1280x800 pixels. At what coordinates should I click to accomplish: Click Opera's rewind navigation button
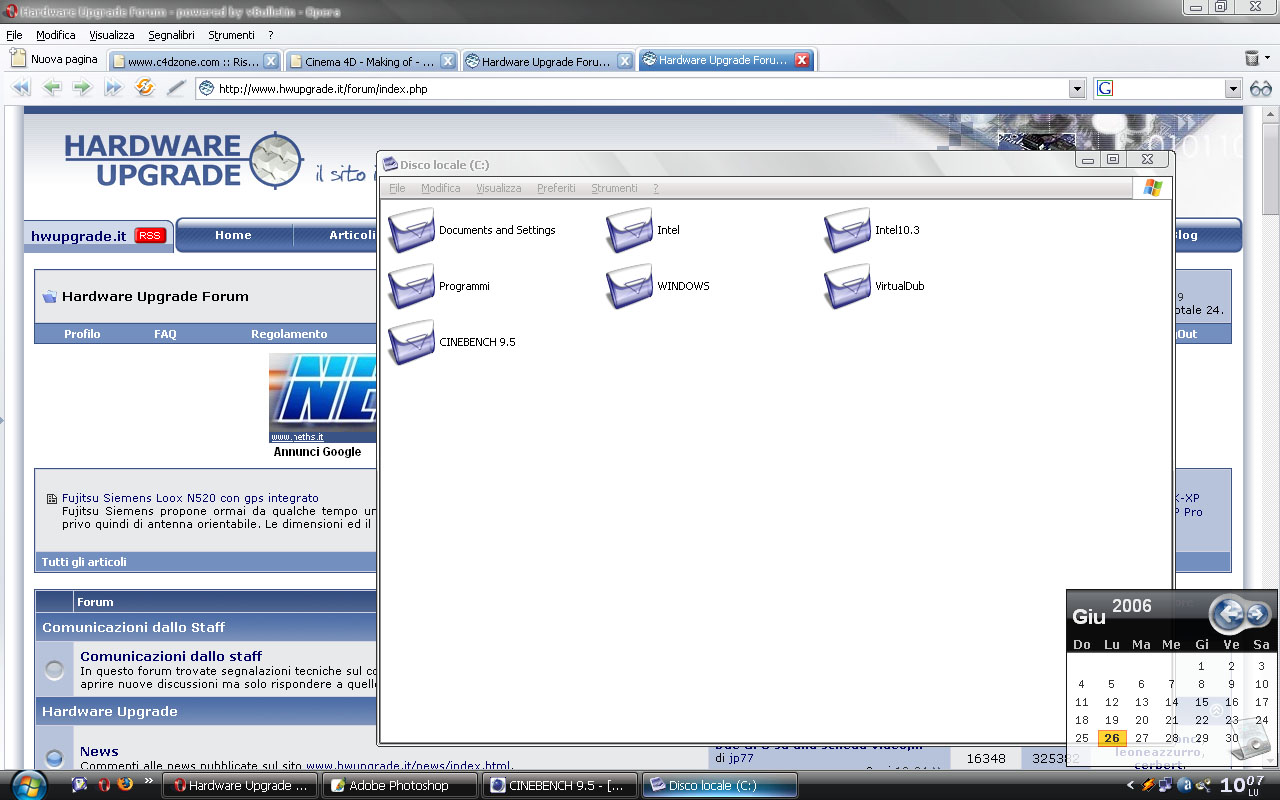coord(21,88)
